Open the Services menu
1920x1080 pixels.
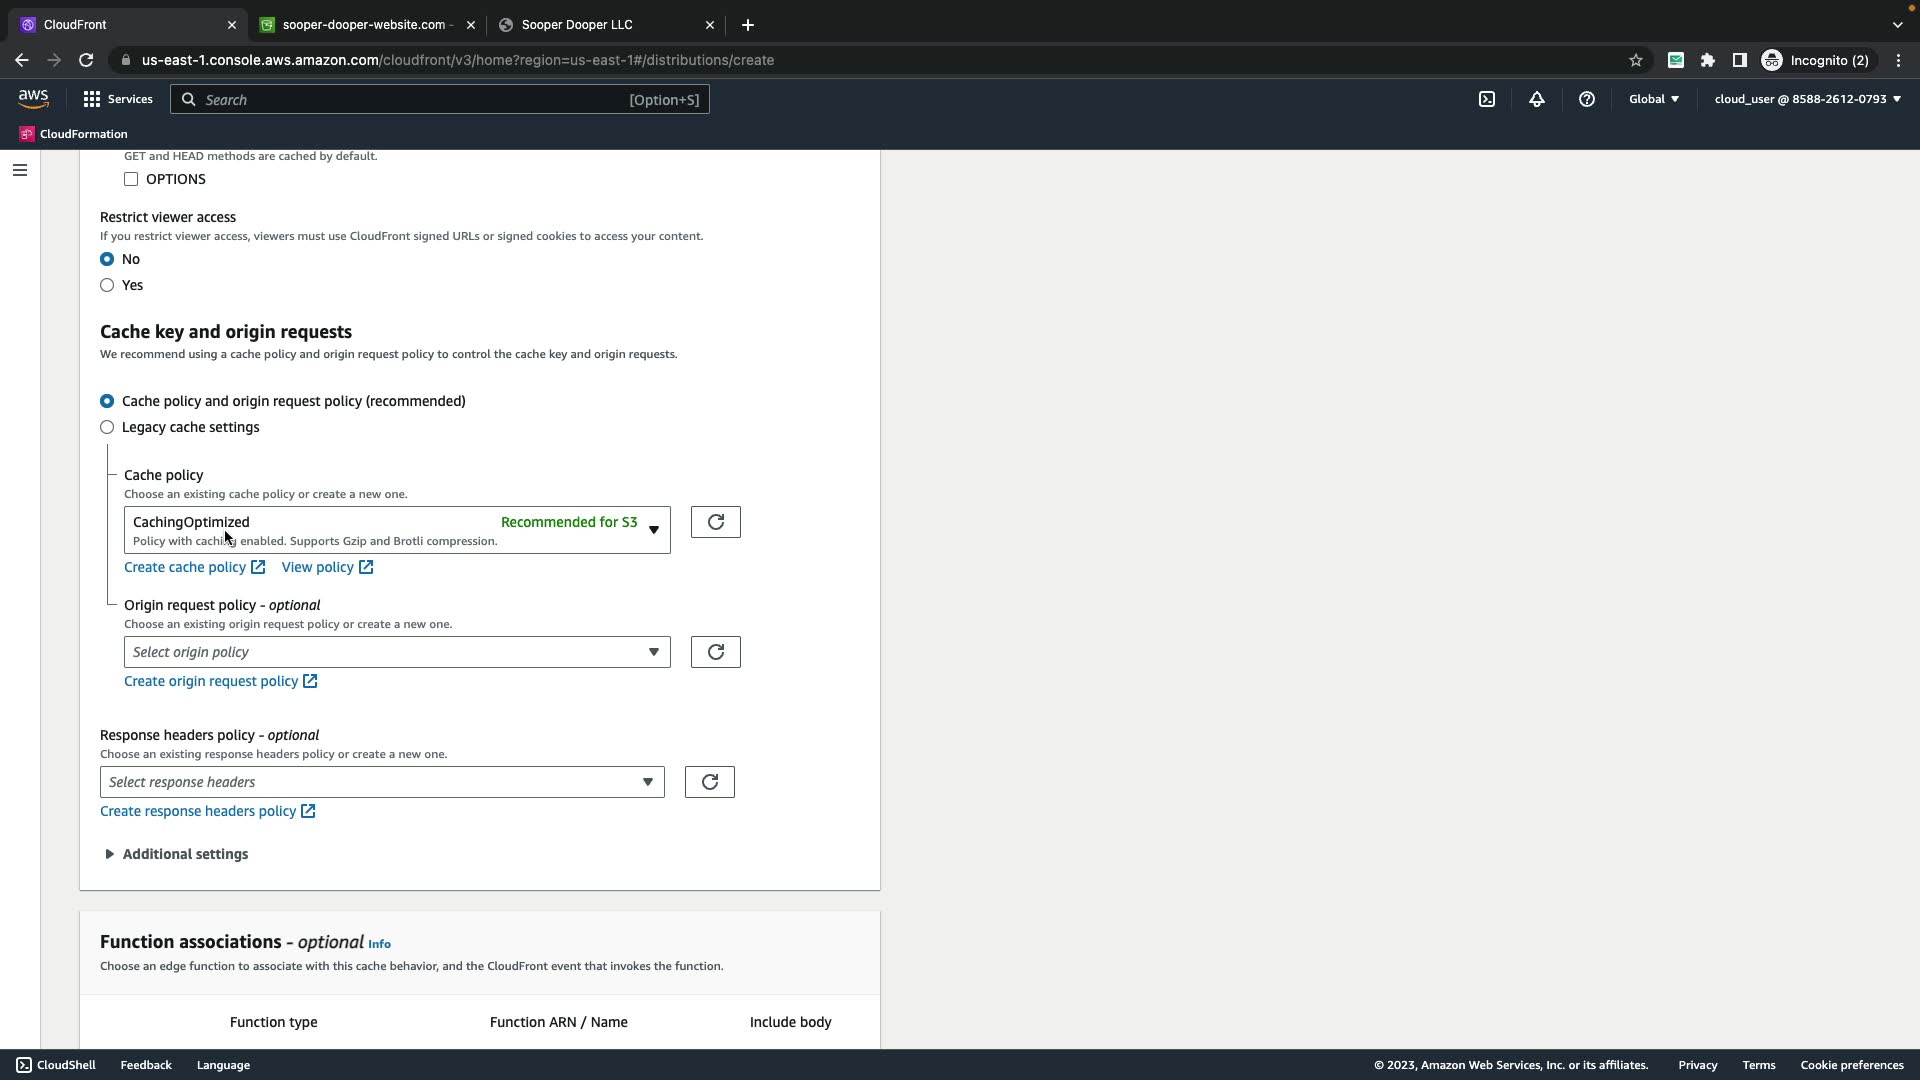click(x=118, y=99)
